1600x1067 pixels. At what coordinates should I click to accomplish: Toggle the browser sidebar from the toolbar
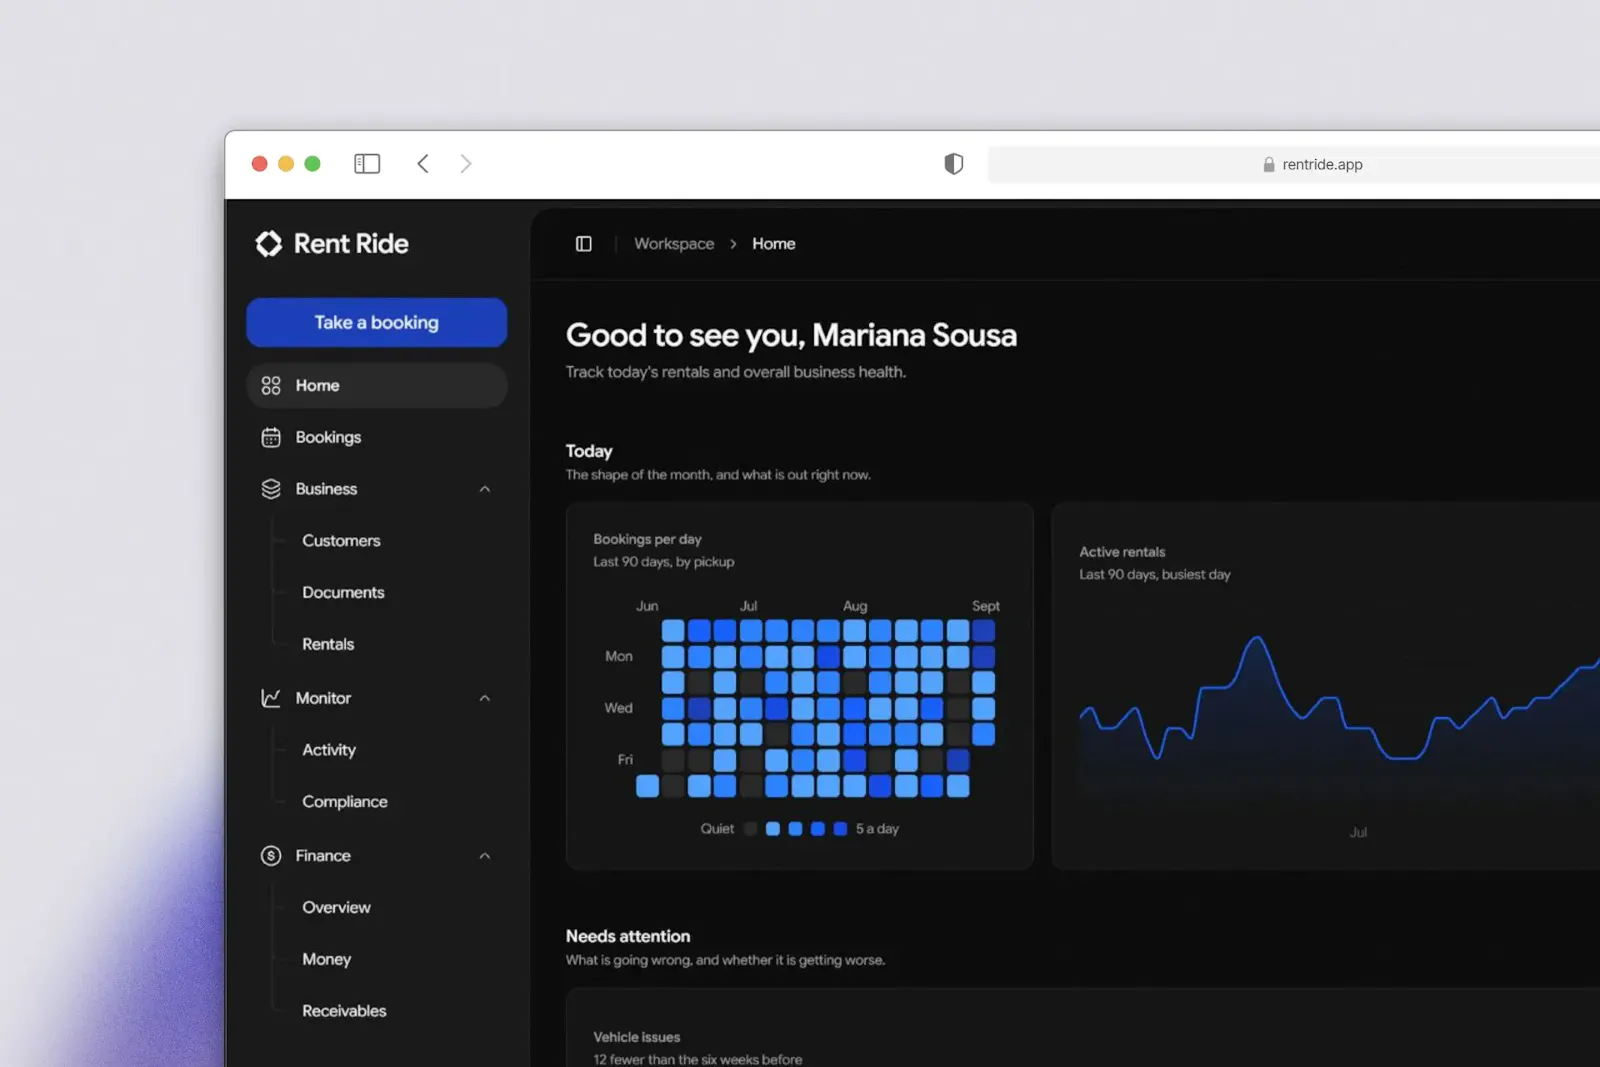tap(367, 164)
